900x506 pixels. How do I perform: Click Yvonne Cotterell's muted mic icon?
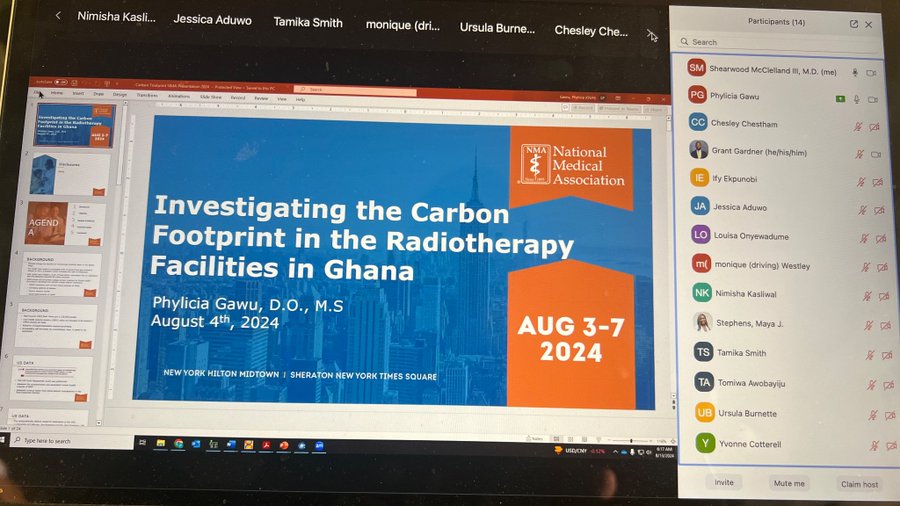874,445
